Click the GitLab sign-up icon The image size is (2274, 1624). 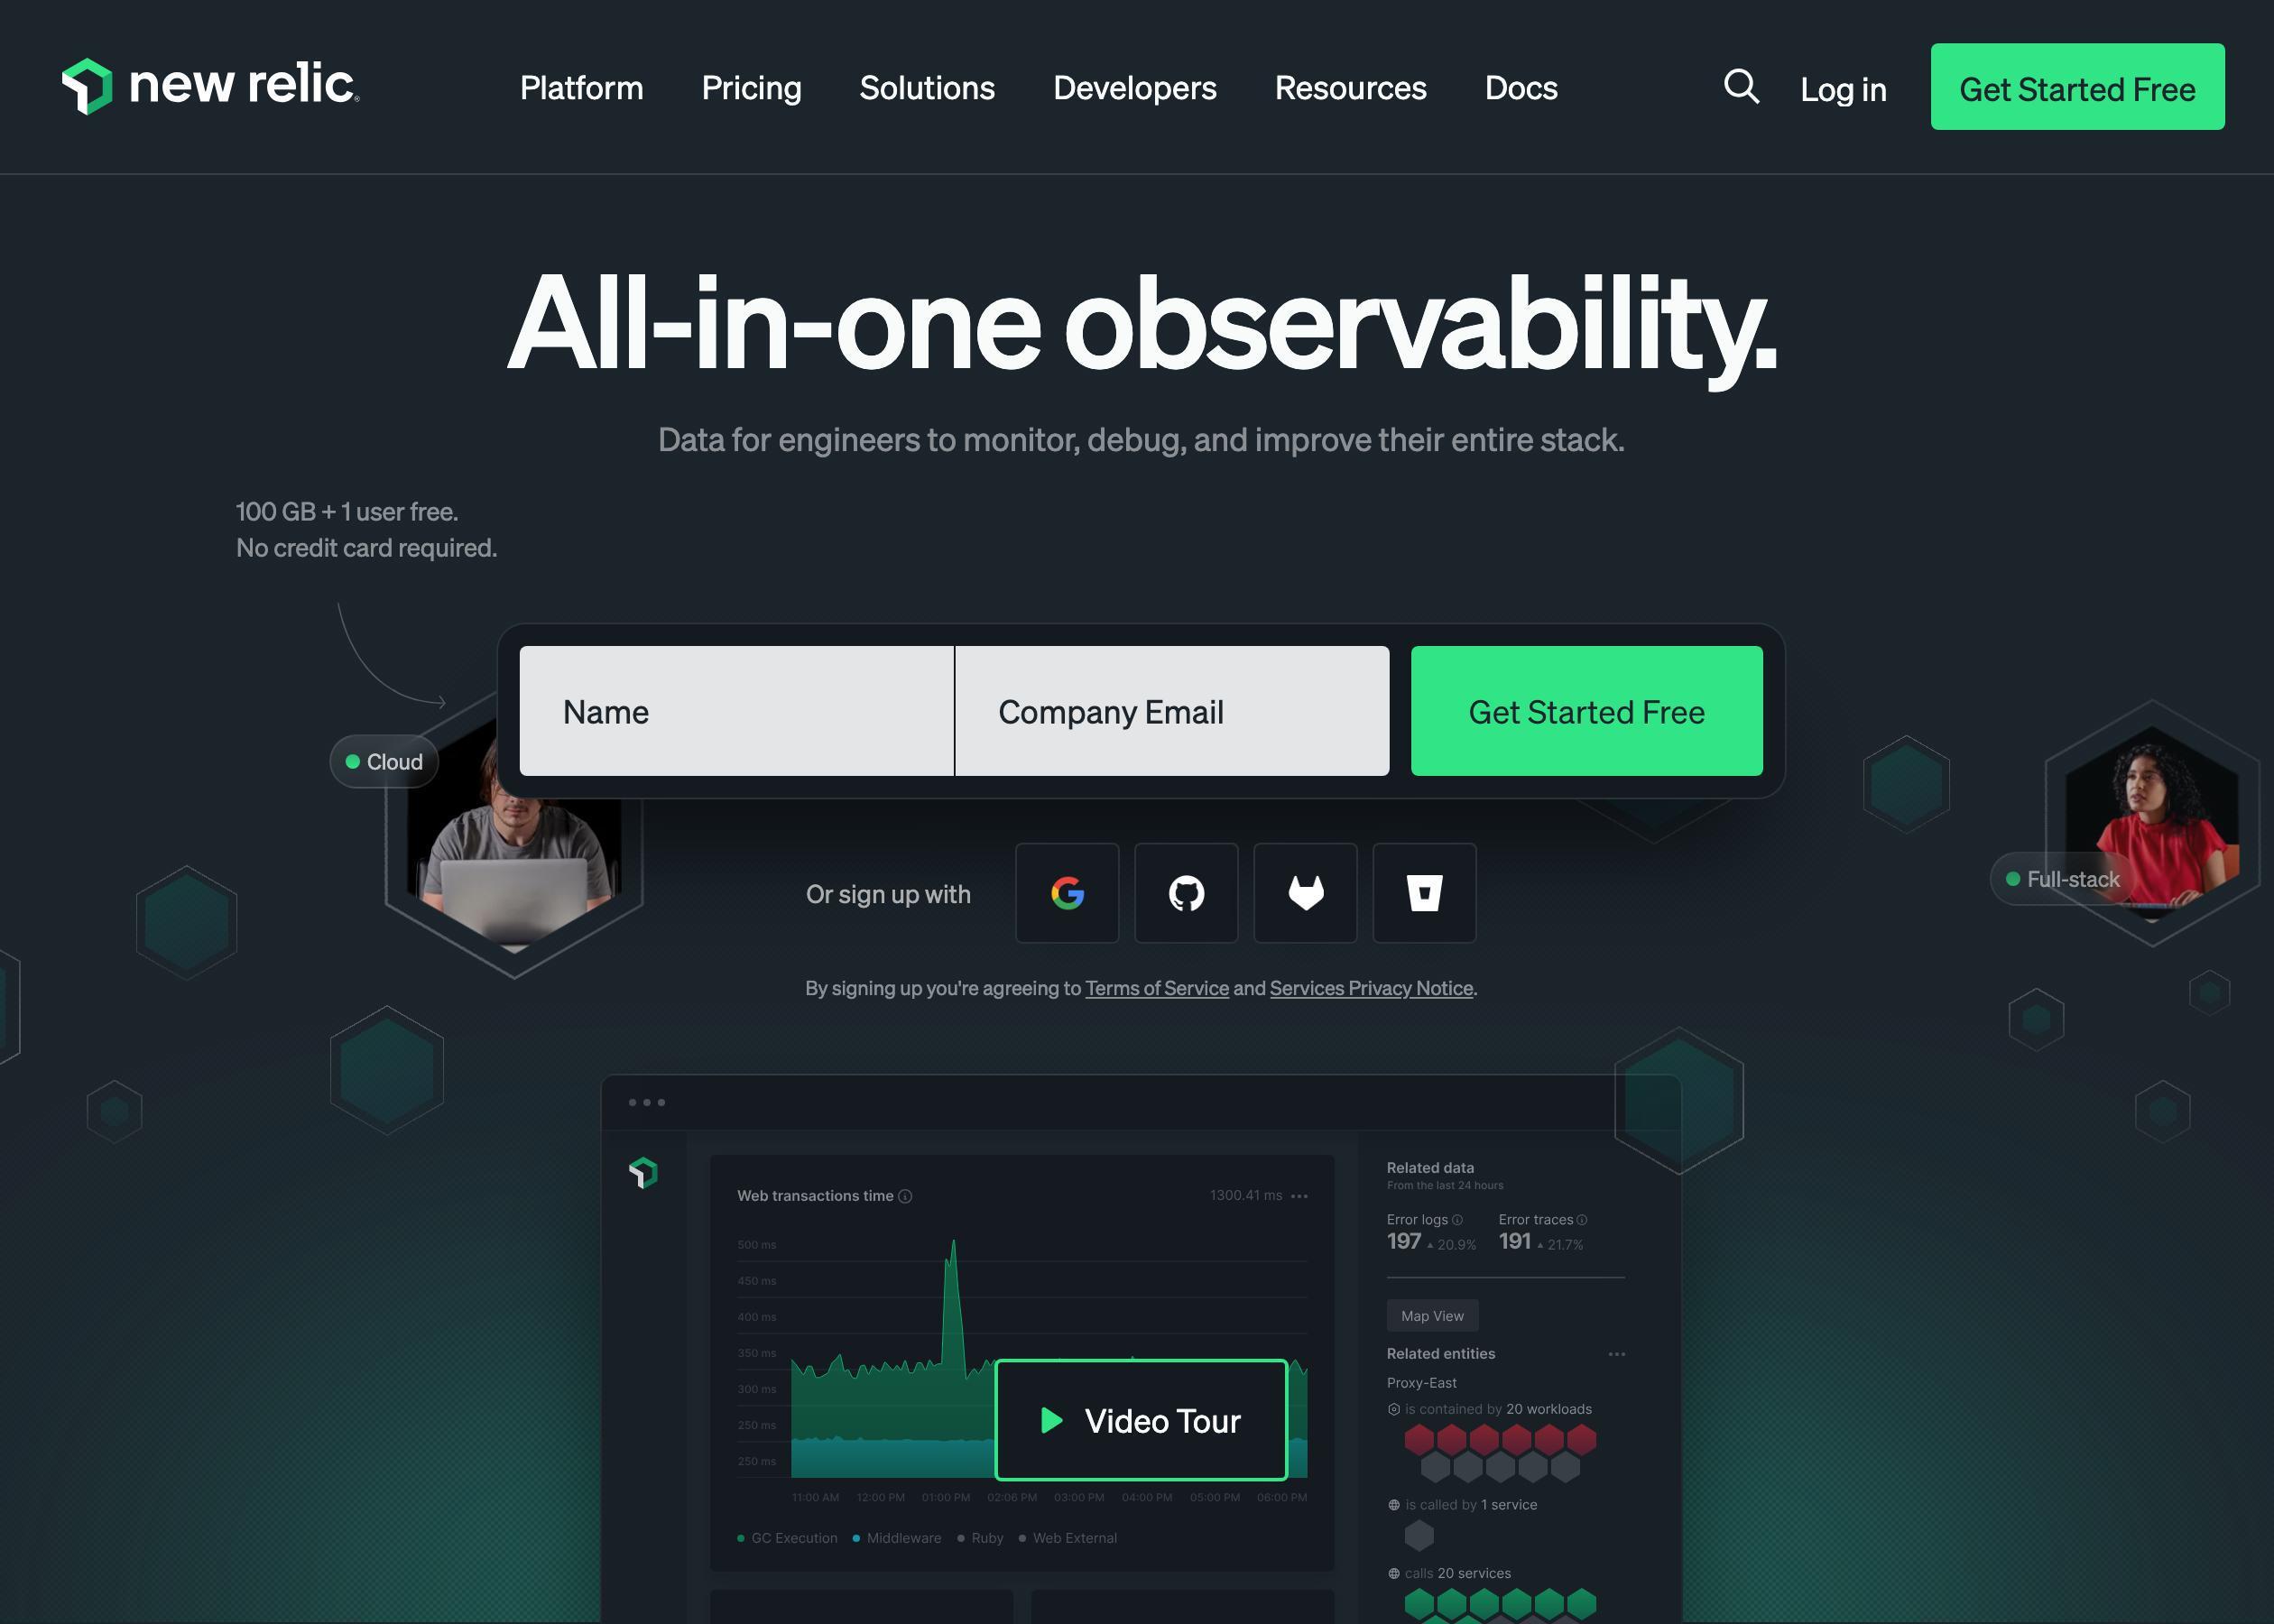point(1304,891)
